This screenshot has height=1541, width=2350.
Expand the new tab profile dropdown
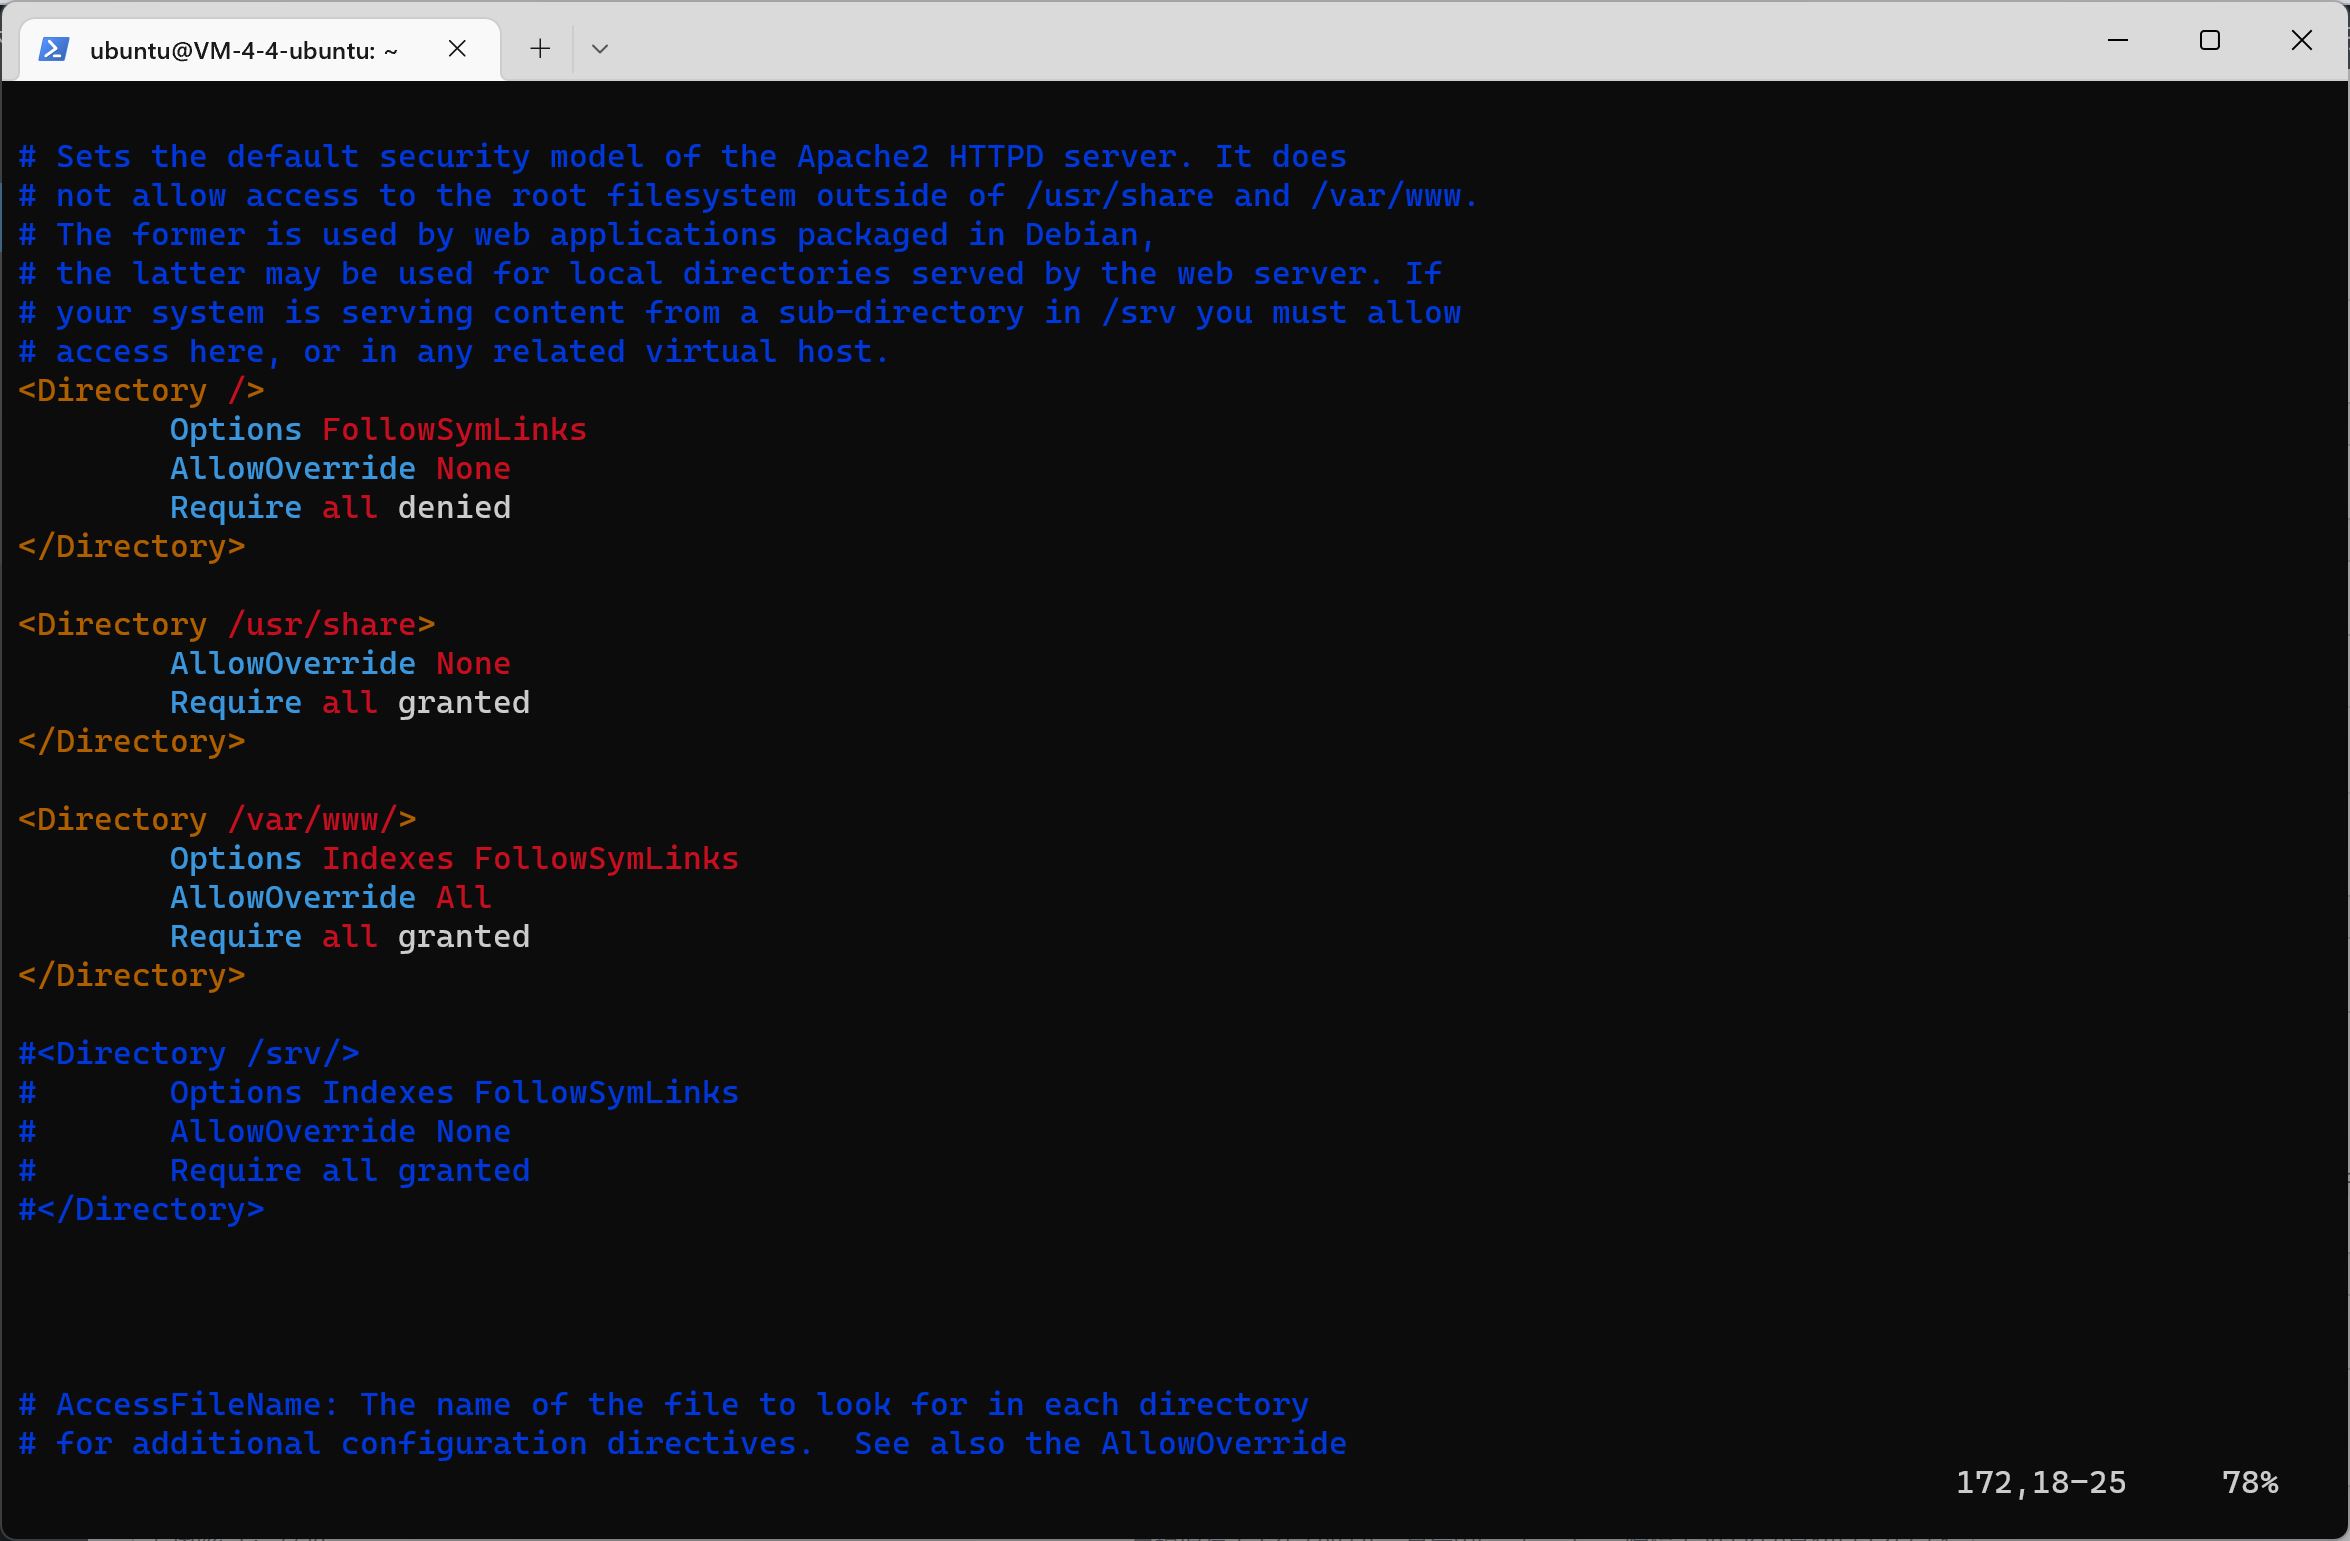[x=600, y=48]
